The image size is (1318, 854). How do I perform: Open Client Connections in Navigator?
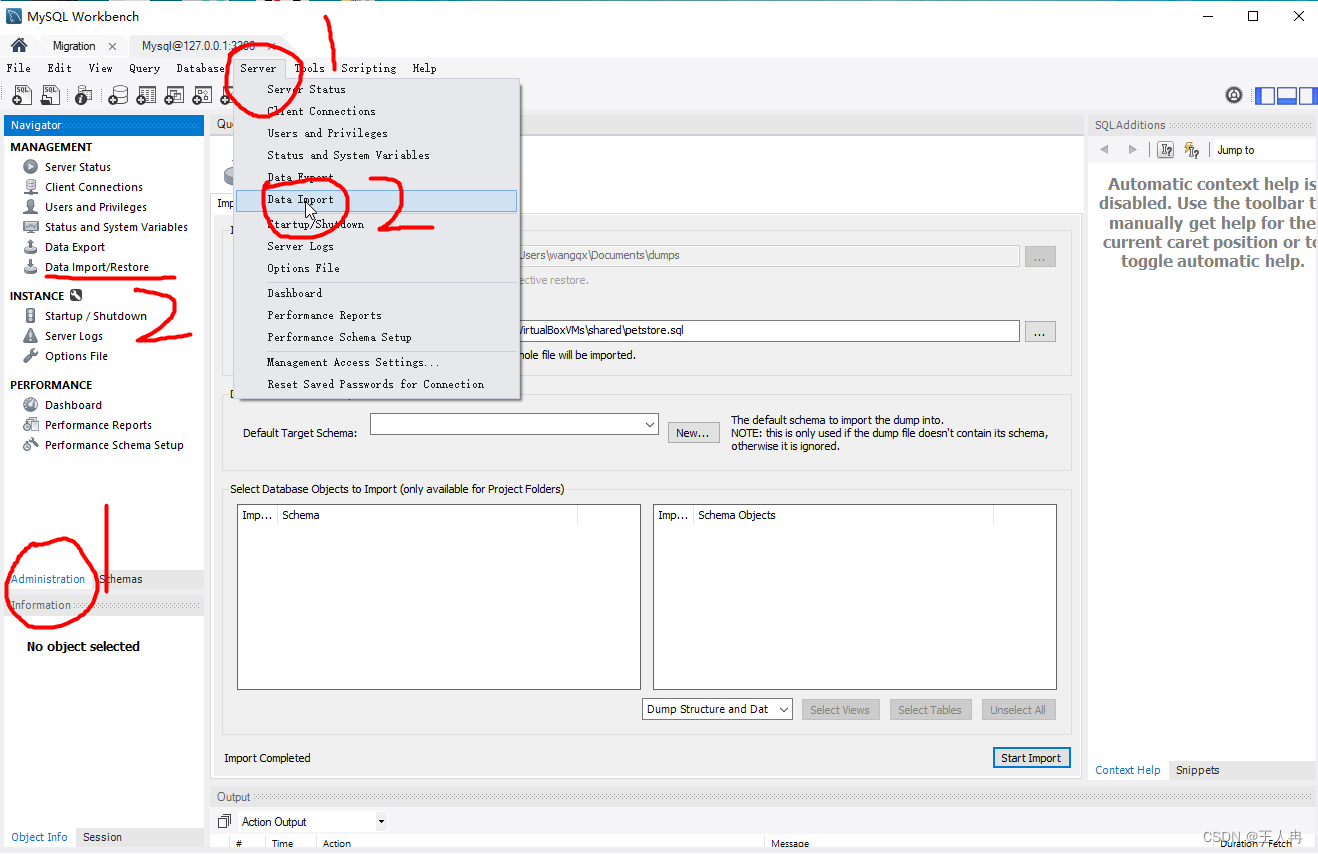pyautogui.click(x=94, y=187)
